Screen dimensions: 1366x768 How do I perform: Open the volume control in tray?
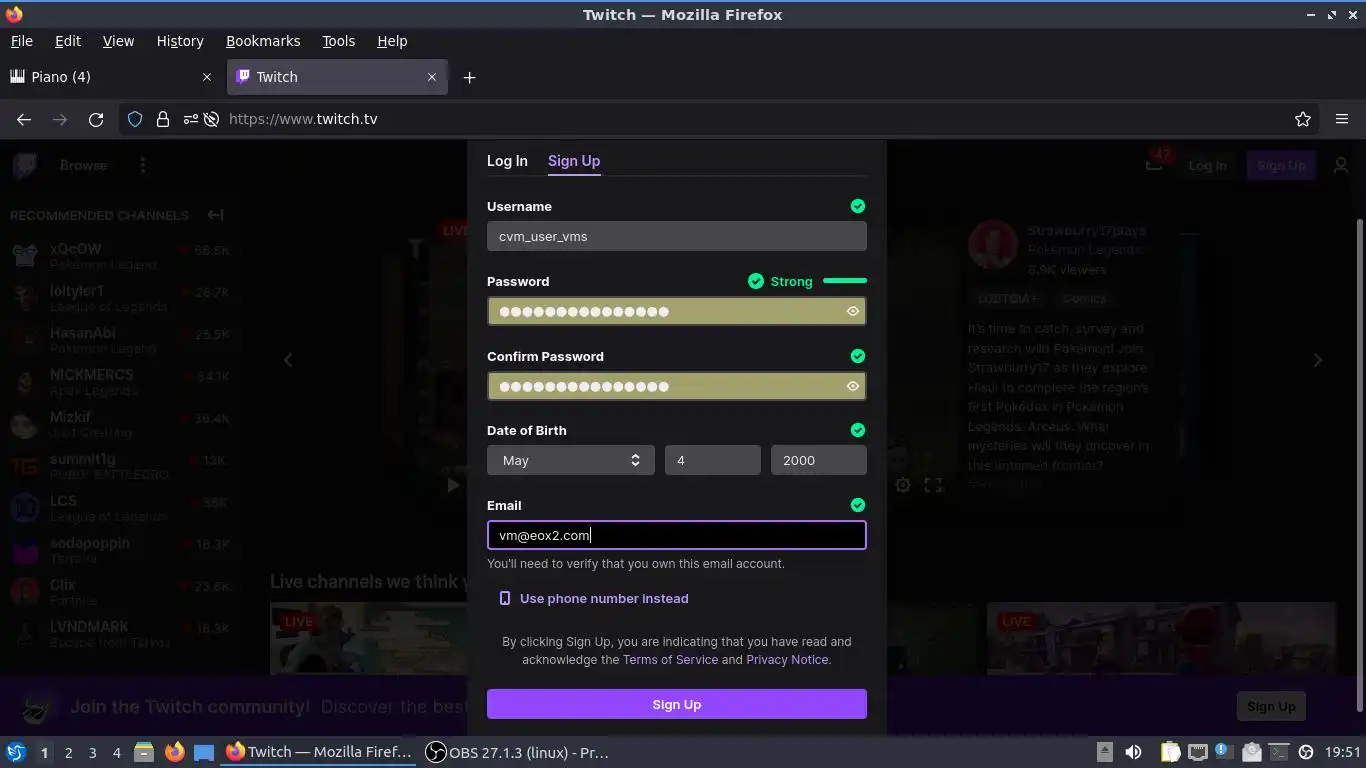tap(1133, 752)
